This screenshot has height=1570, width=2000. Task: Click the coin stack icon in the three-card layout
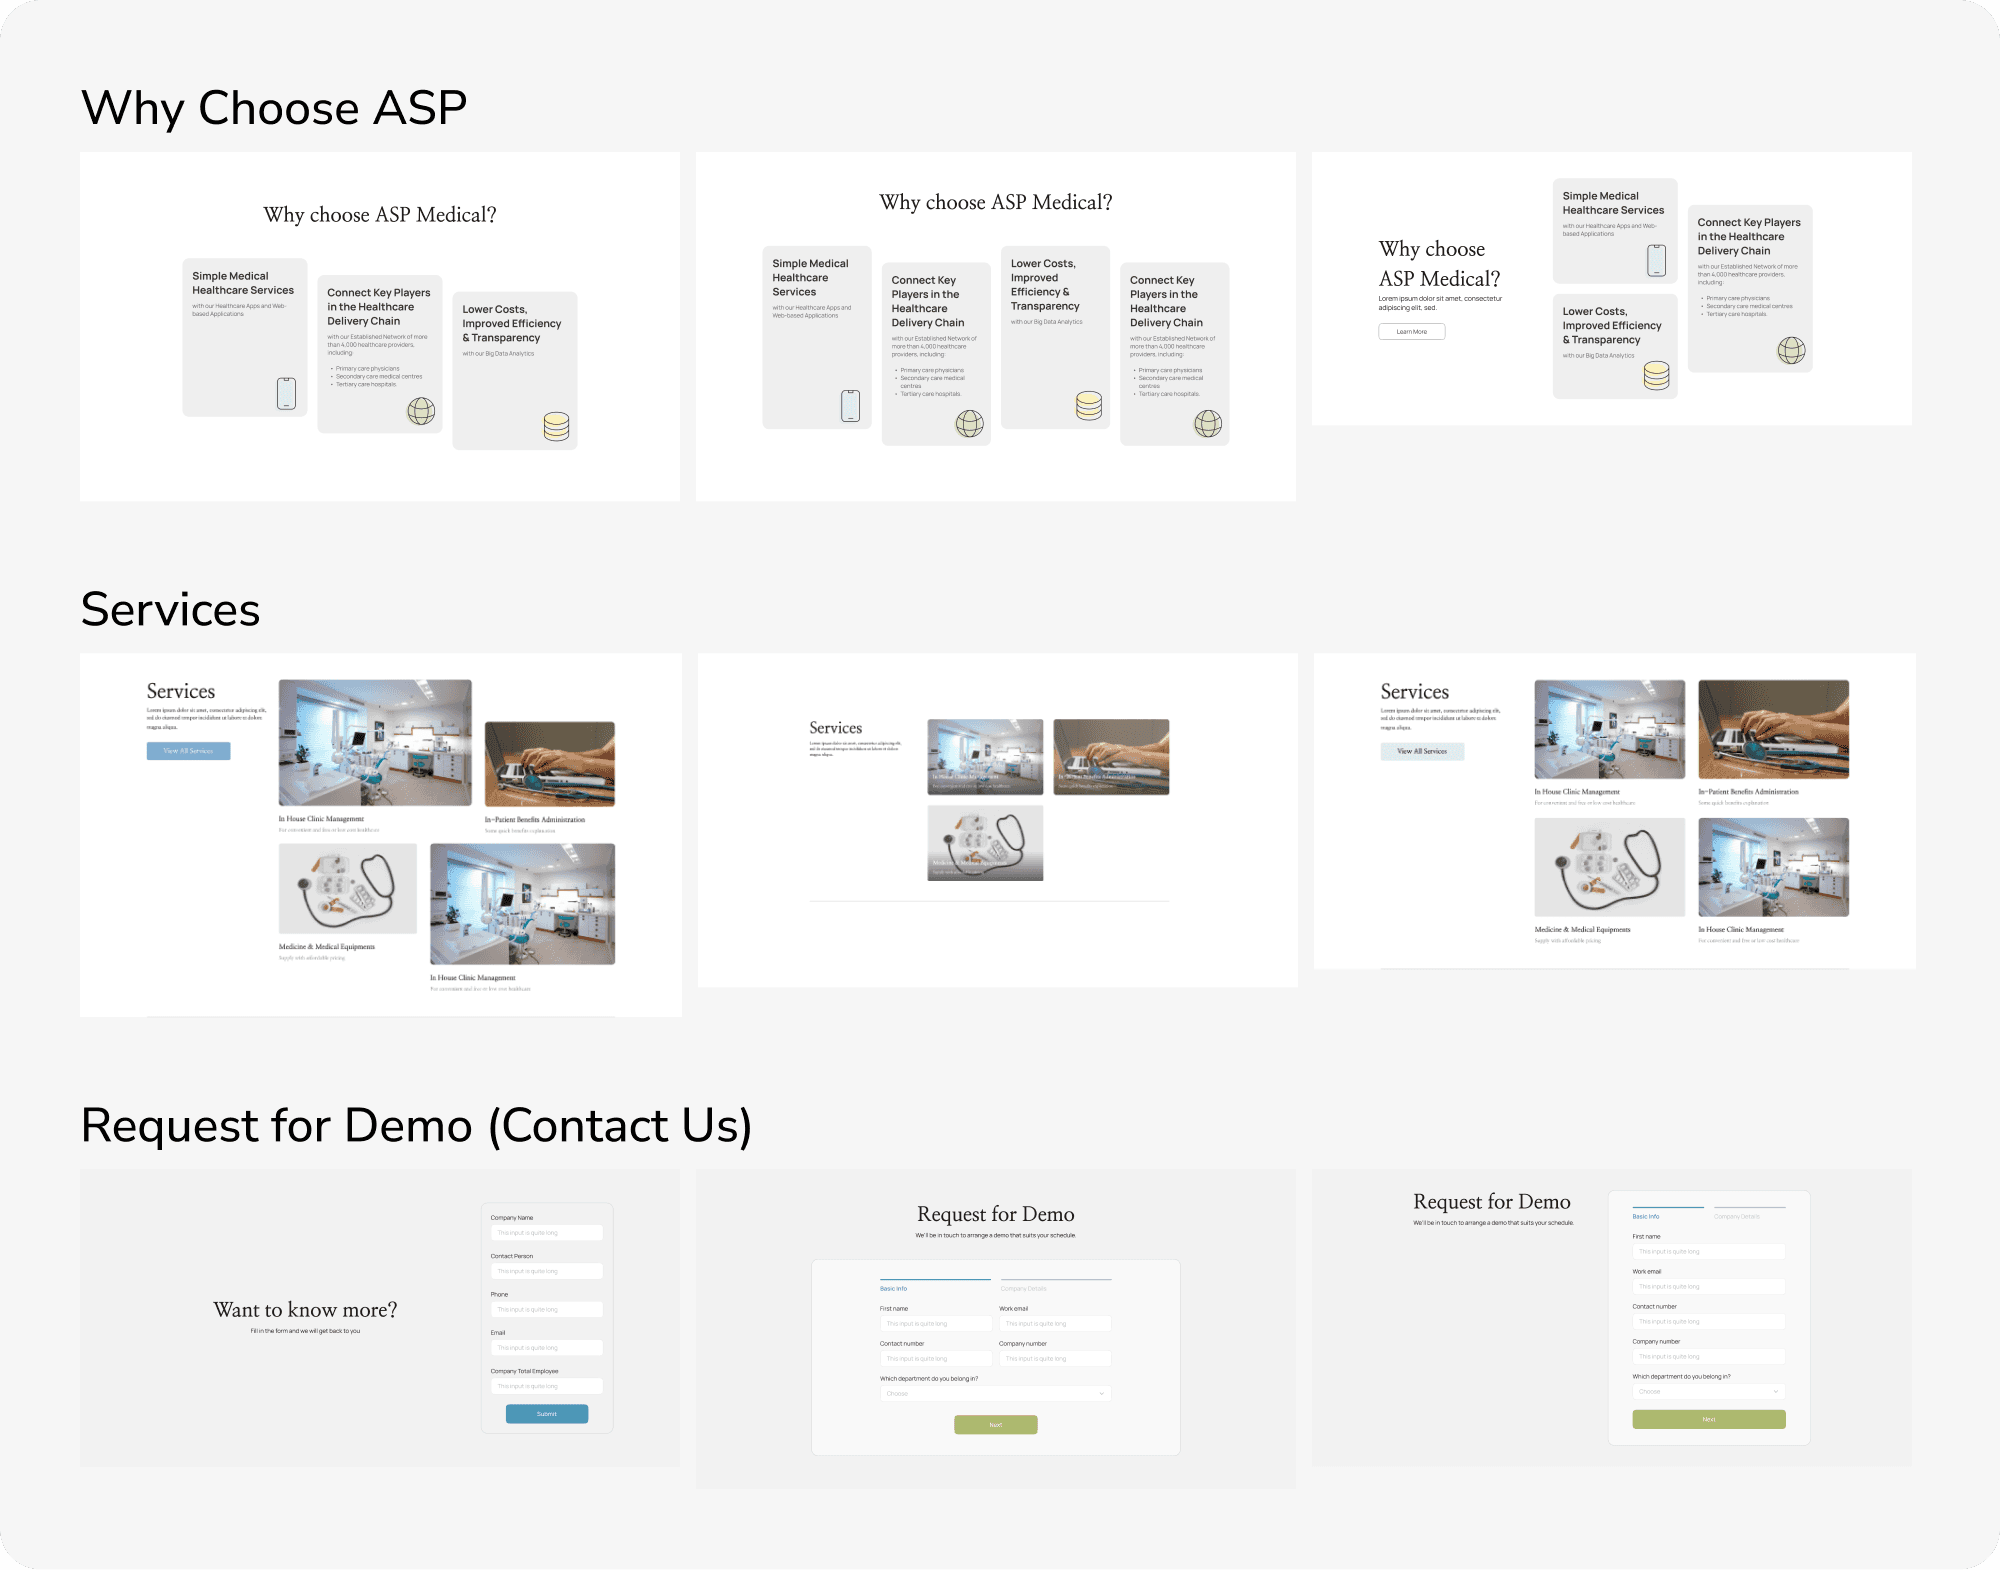(556, 427)
